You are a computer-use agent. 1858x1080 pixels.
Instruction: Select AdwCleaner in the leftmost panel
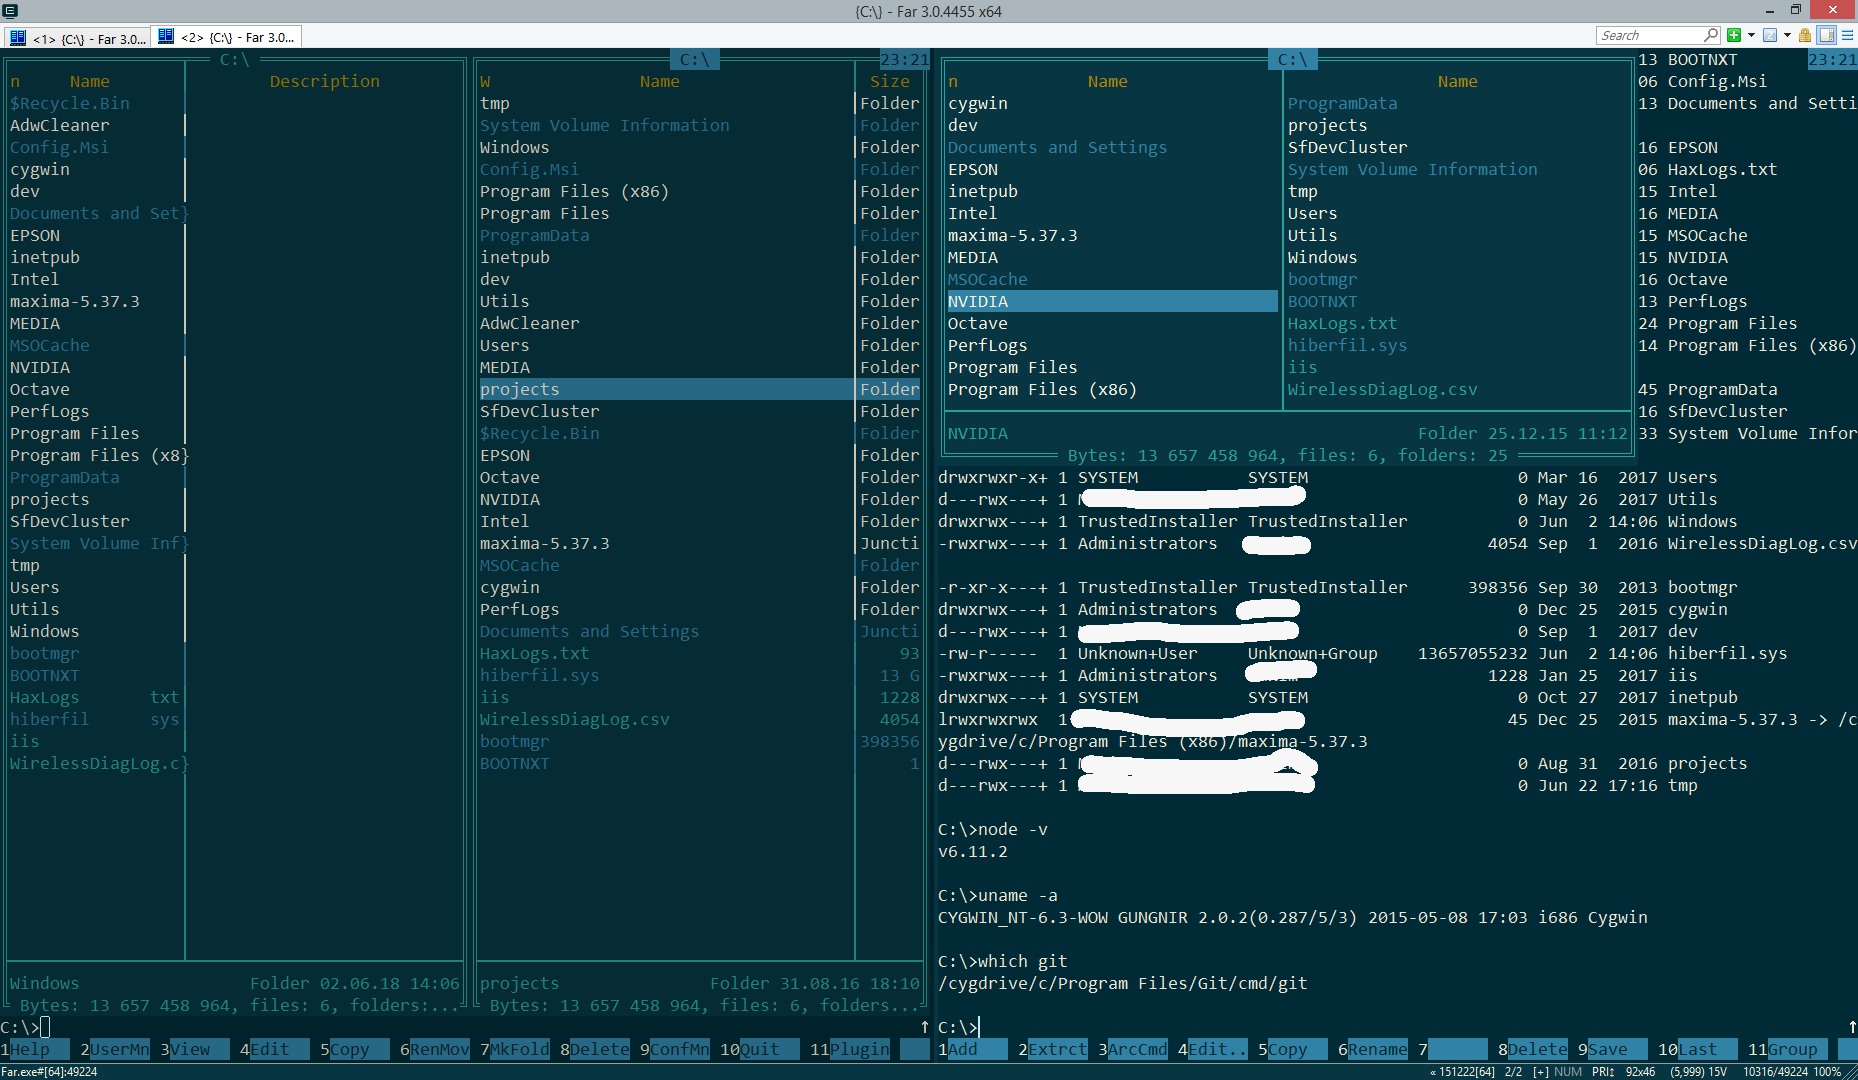(x=60, y=125)
